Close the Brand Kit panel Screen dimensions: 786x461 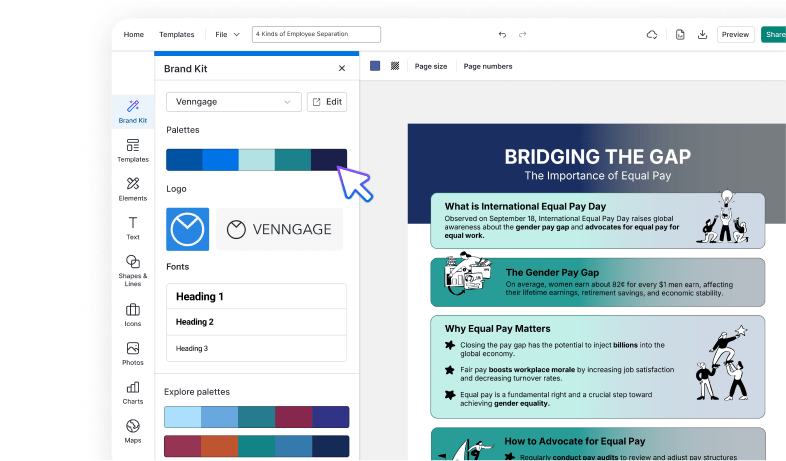(x=342, y=68)
